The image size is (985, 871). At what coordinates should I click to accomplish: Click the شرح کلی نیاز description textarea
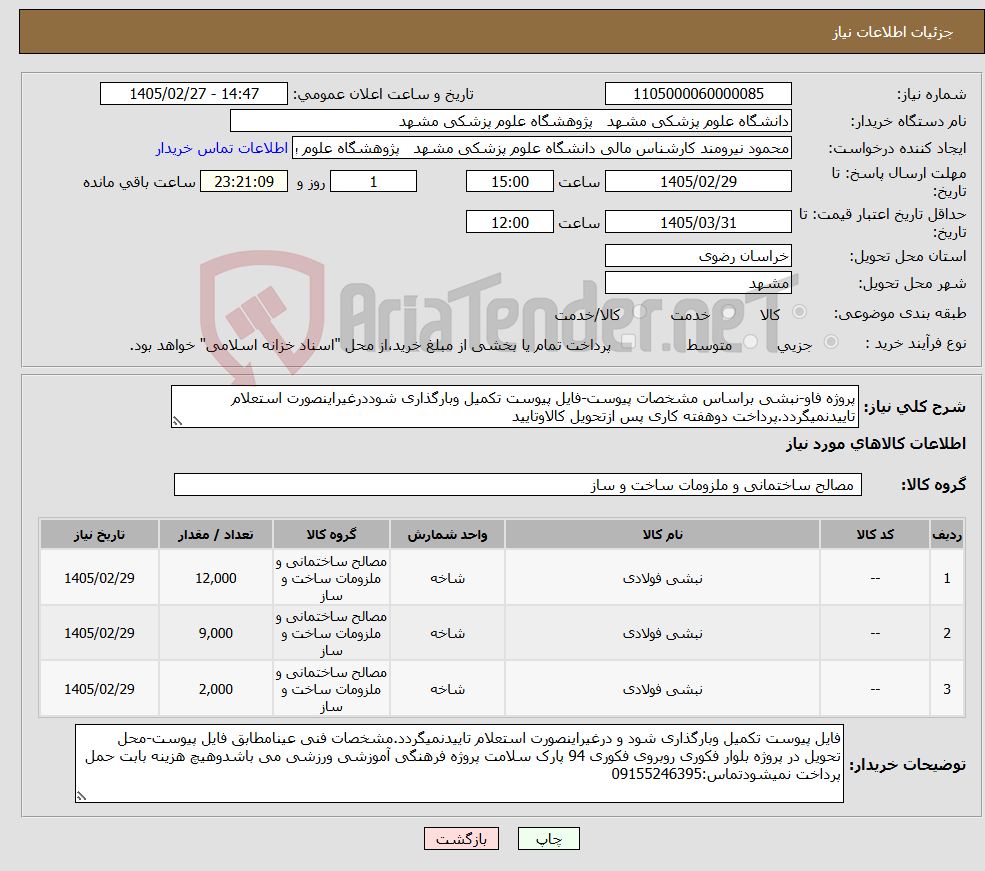click(514, 407)
